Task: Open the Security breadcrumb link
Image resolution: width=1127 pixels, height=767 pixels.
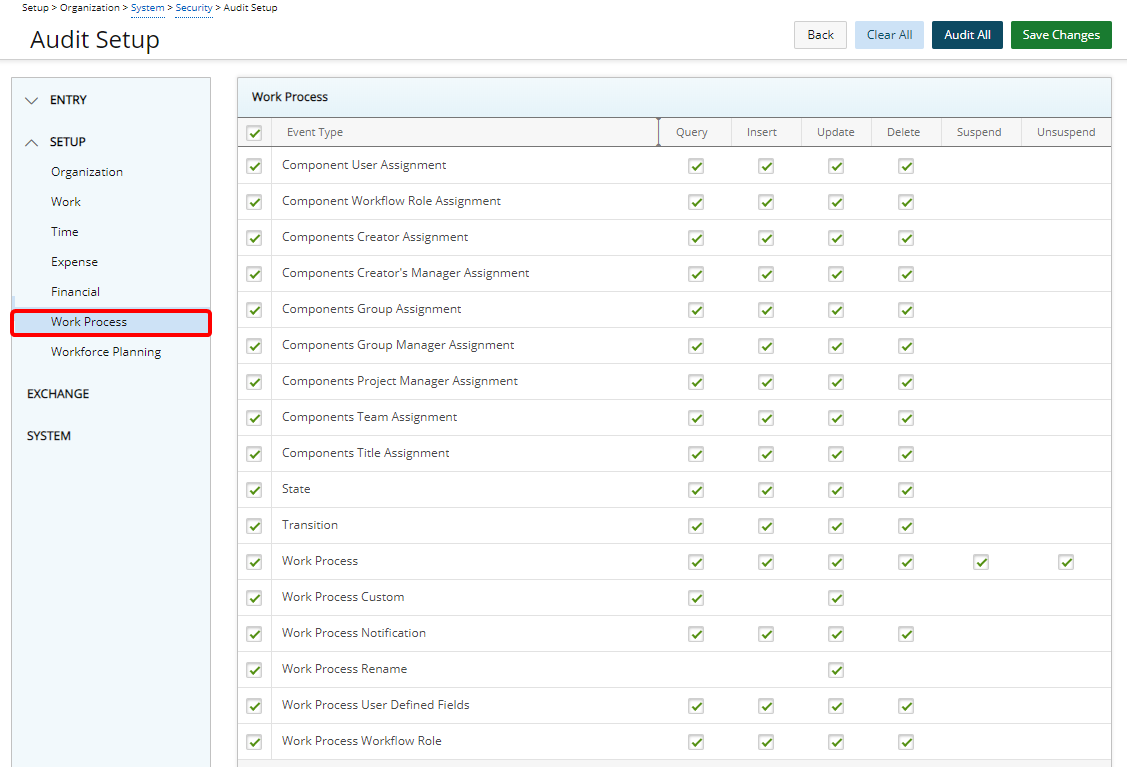Action: click(194, 8)
